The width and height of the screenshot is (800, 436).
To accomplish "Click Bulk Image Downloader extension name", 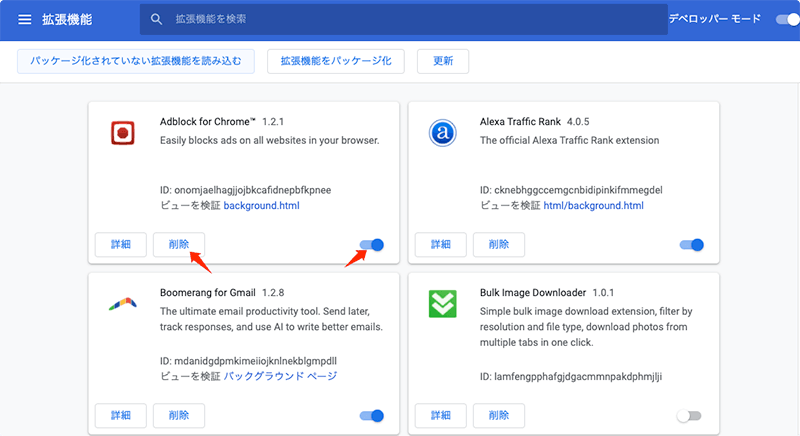I will click(x=533, y=293).
